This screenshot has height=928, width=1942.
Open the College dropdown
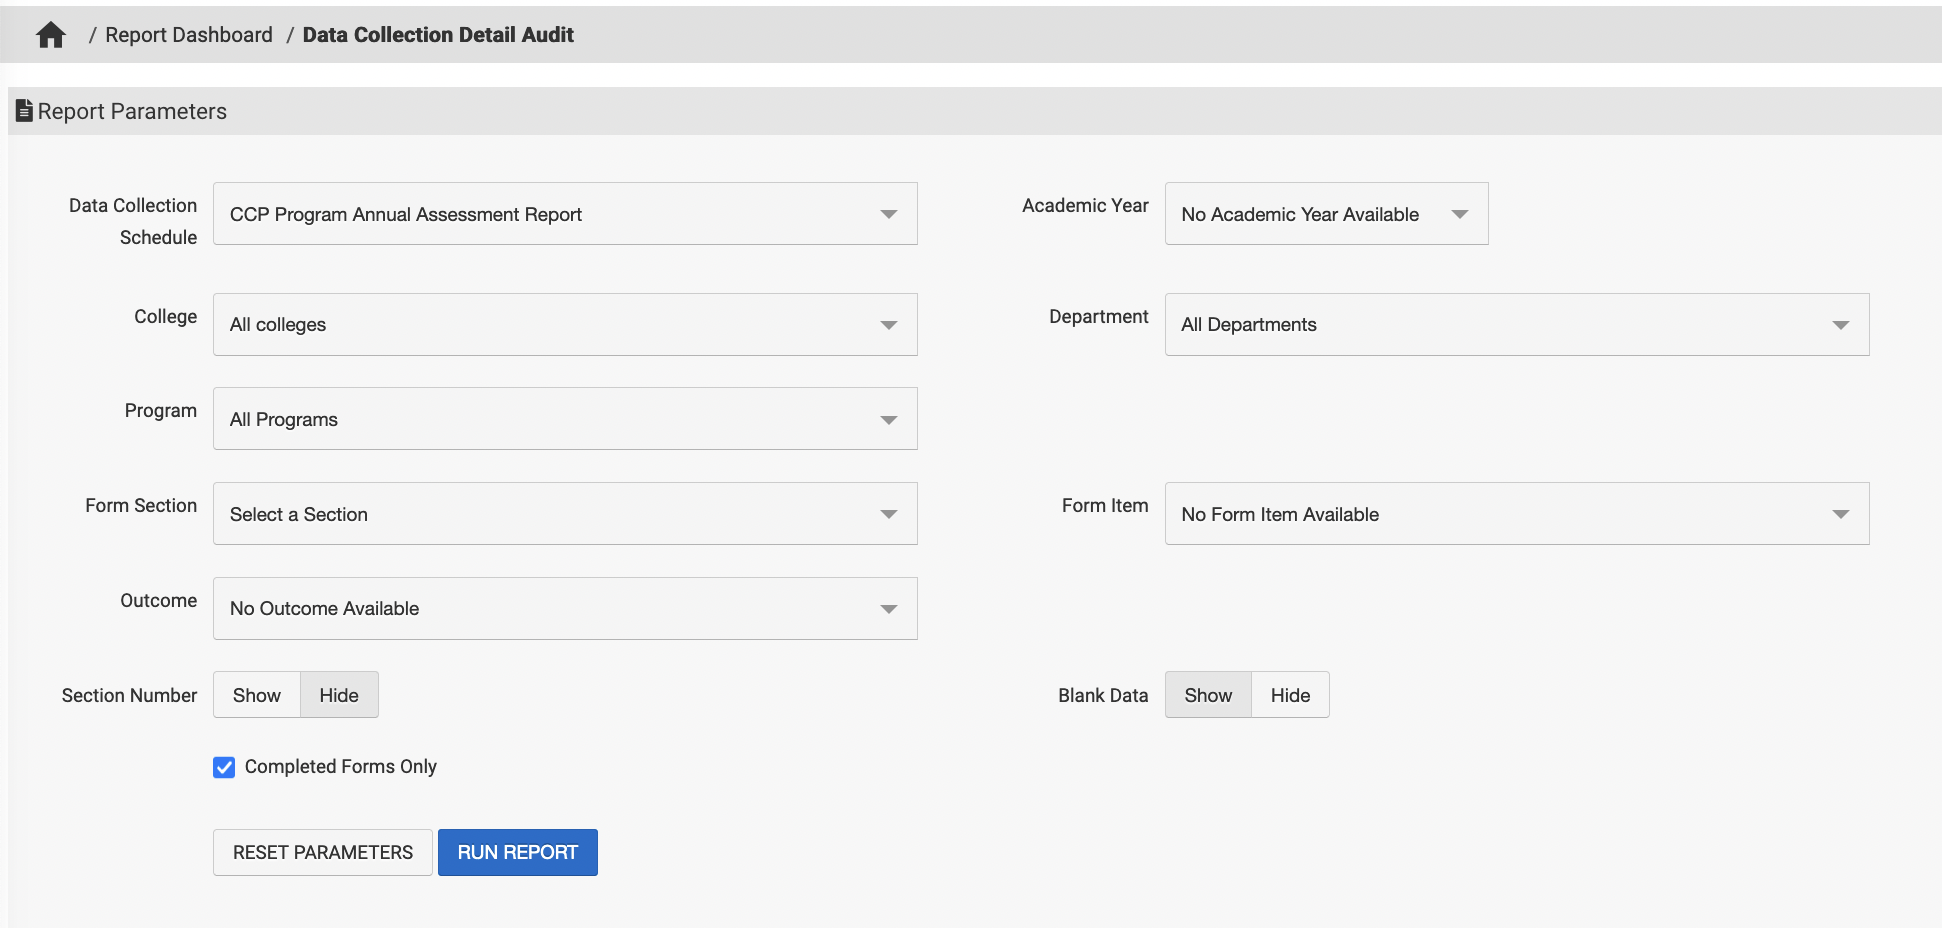(x=564, y=325)
